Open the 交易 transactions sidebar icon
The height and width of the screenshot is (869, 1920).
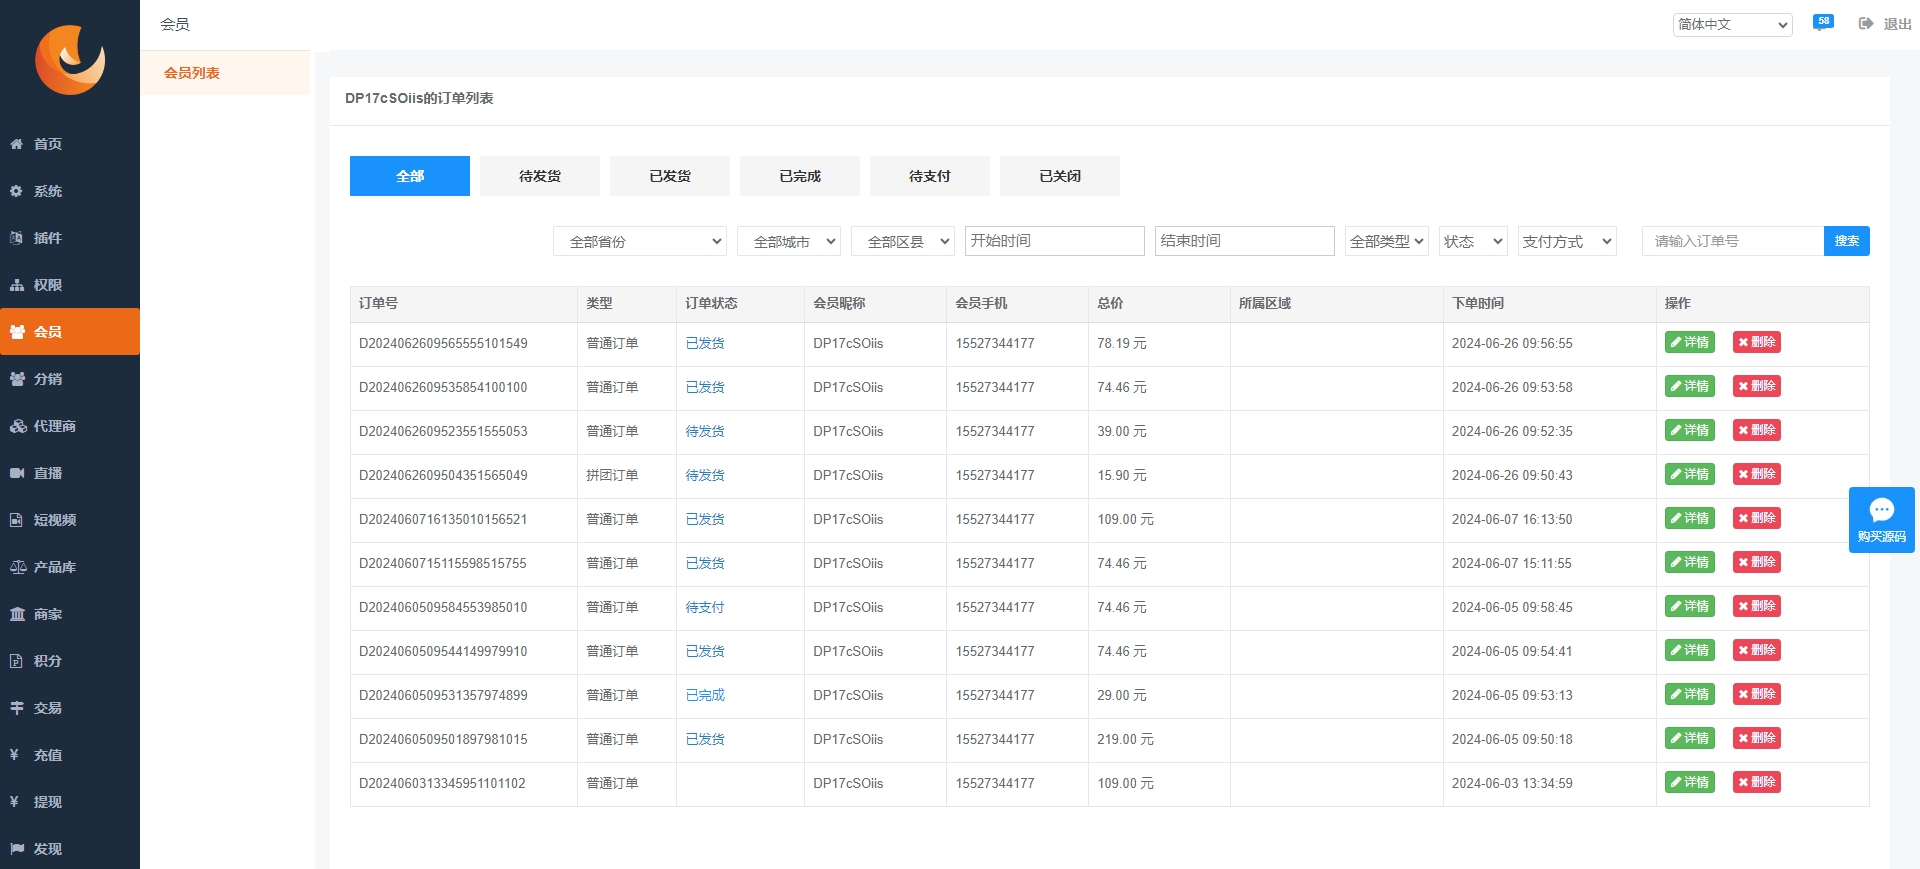pos(17,708)
